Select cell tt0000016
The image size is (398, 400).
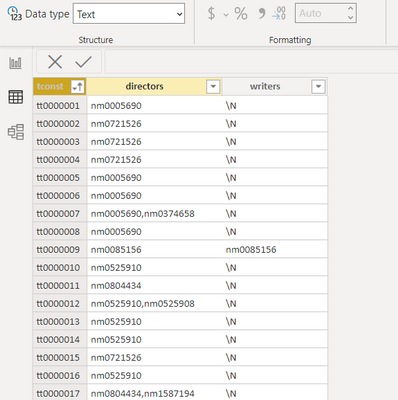click(60, 376)
